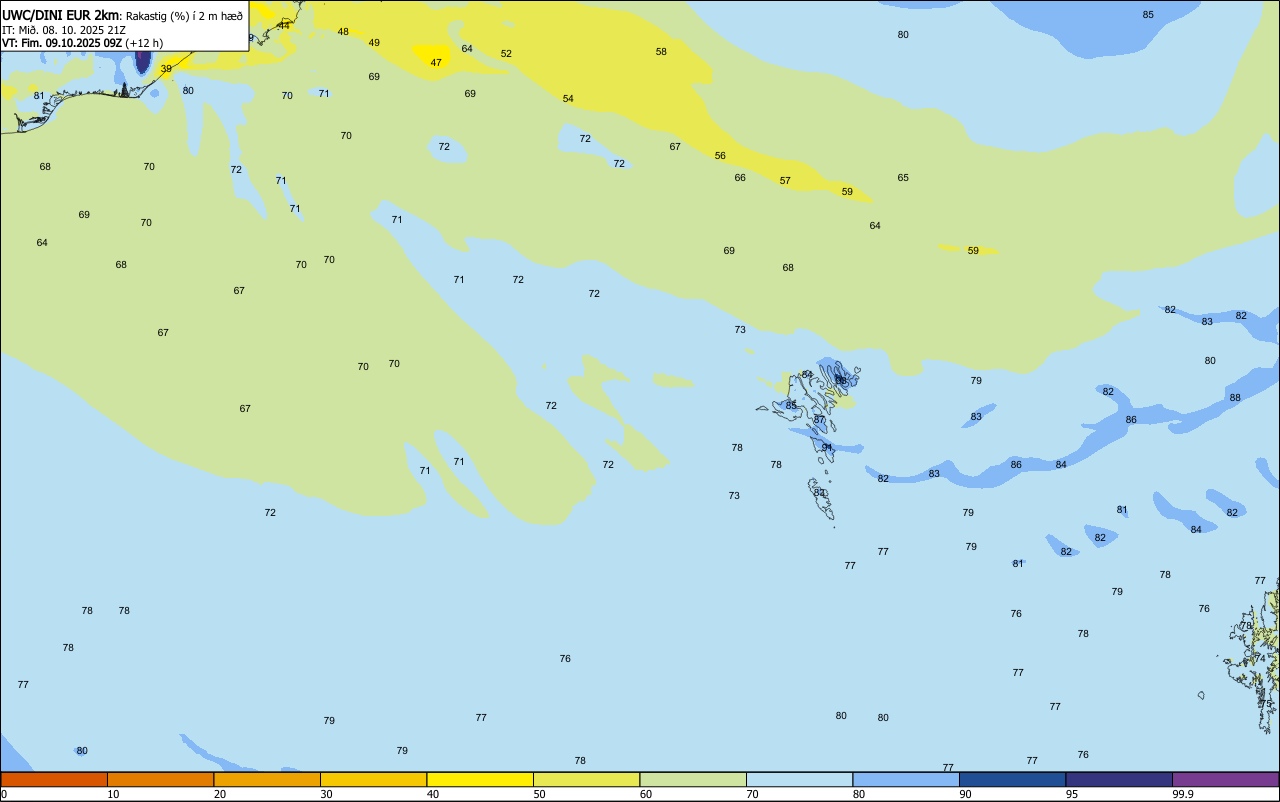Click the 60–70 light green legend swatch
The height and width of the screenshot is (802, 1280).
(693, 779)
